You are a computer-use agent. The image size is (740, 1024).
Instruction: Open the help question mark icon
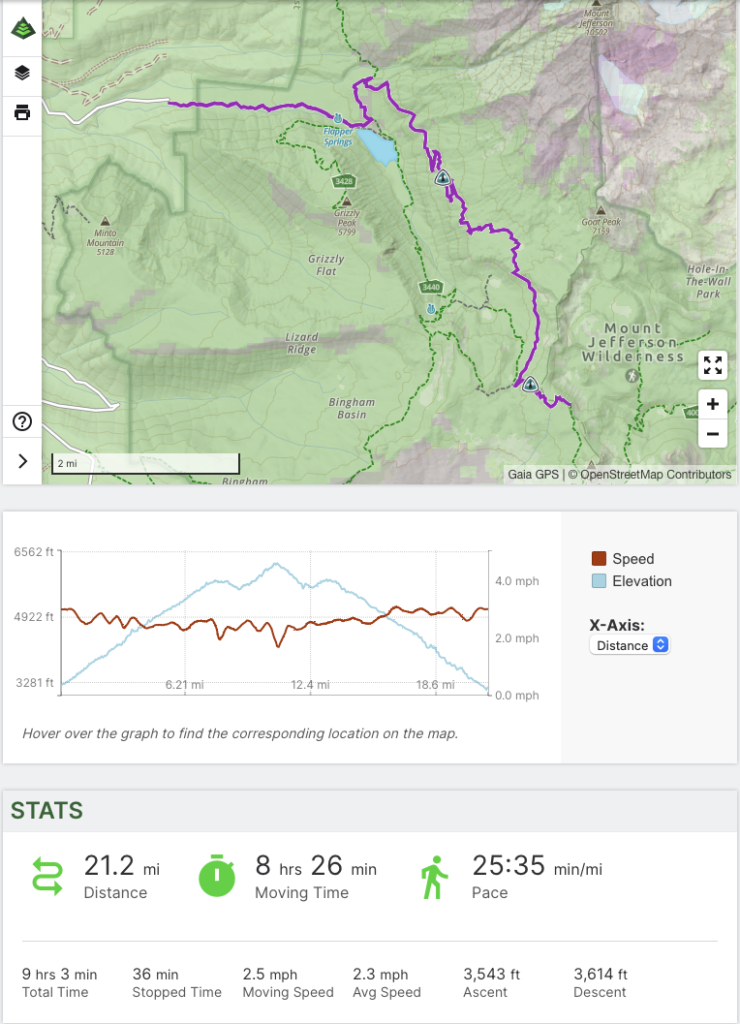pyautogui.click(x=21, y=422)
